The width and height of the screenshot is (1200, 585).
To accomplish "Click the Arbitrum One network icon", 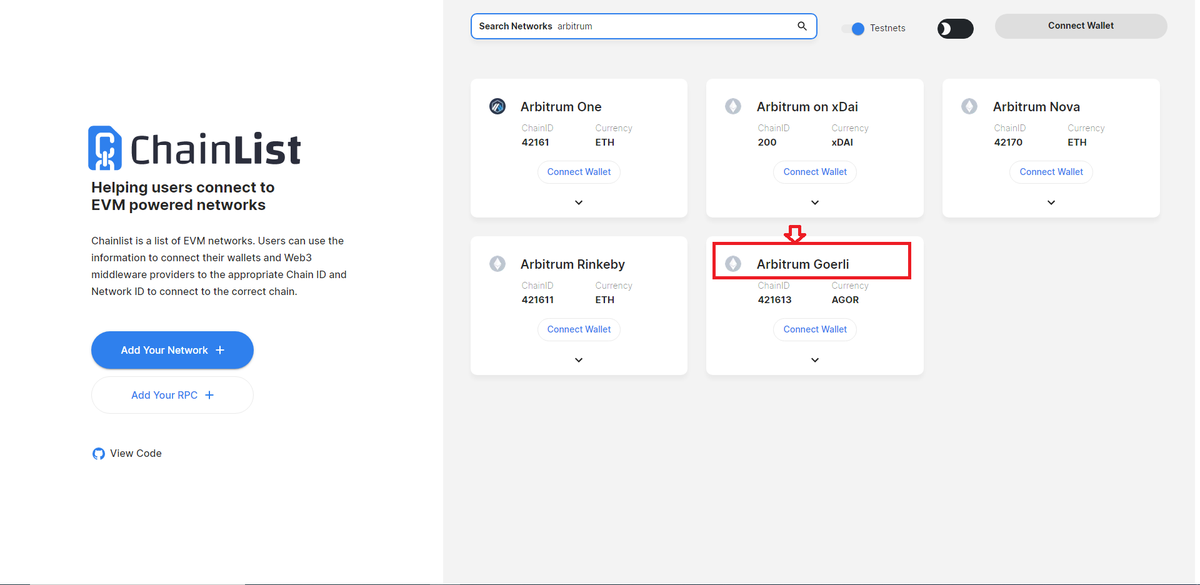I will click(497, 106).
